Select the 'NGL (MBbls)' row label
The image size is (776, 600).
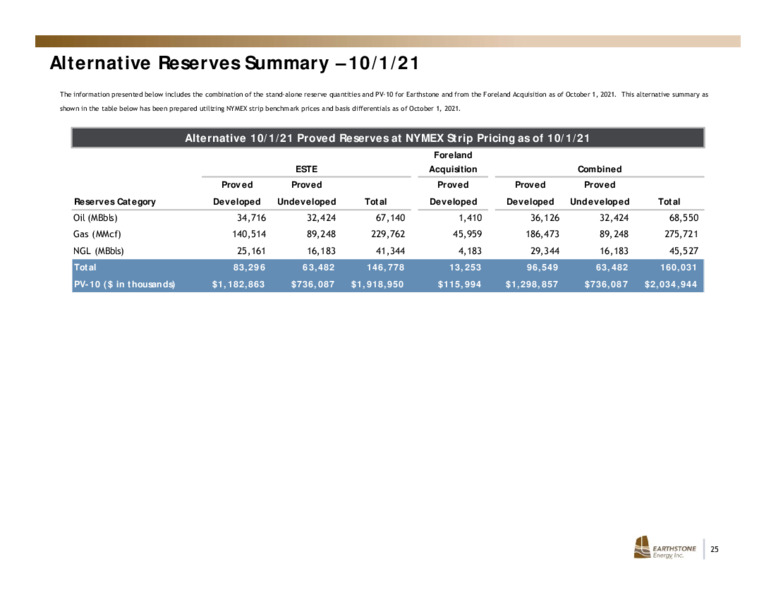click(x=98, y=250)
